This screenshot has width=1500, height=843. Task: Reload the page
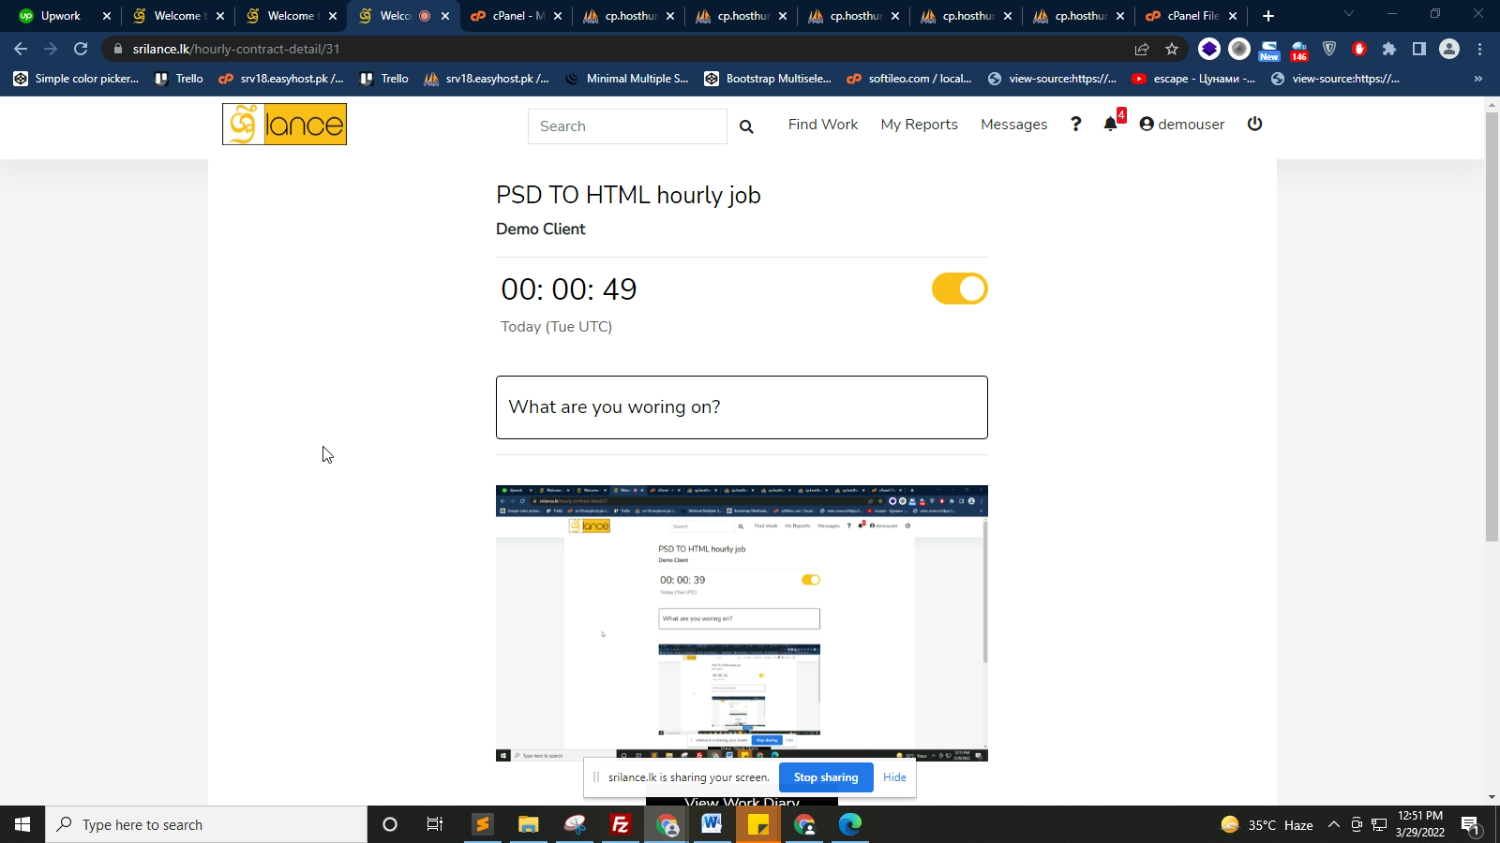click(x=81, y=49)
